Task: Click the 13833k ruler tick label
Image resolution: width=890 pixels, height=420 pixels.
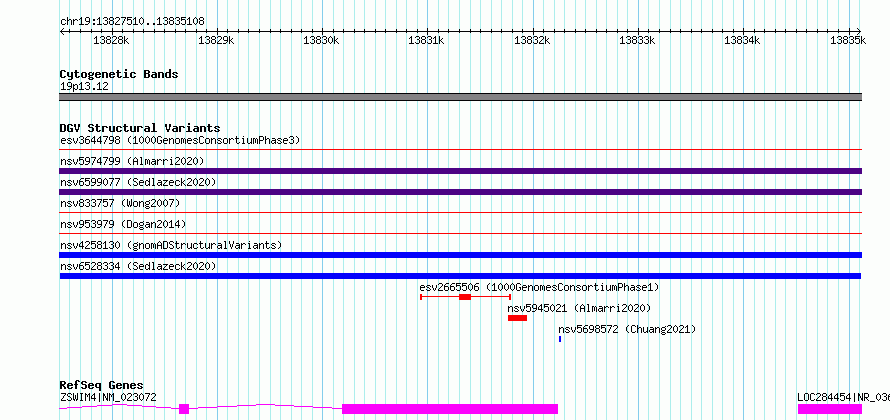Action: pos(637,40)
